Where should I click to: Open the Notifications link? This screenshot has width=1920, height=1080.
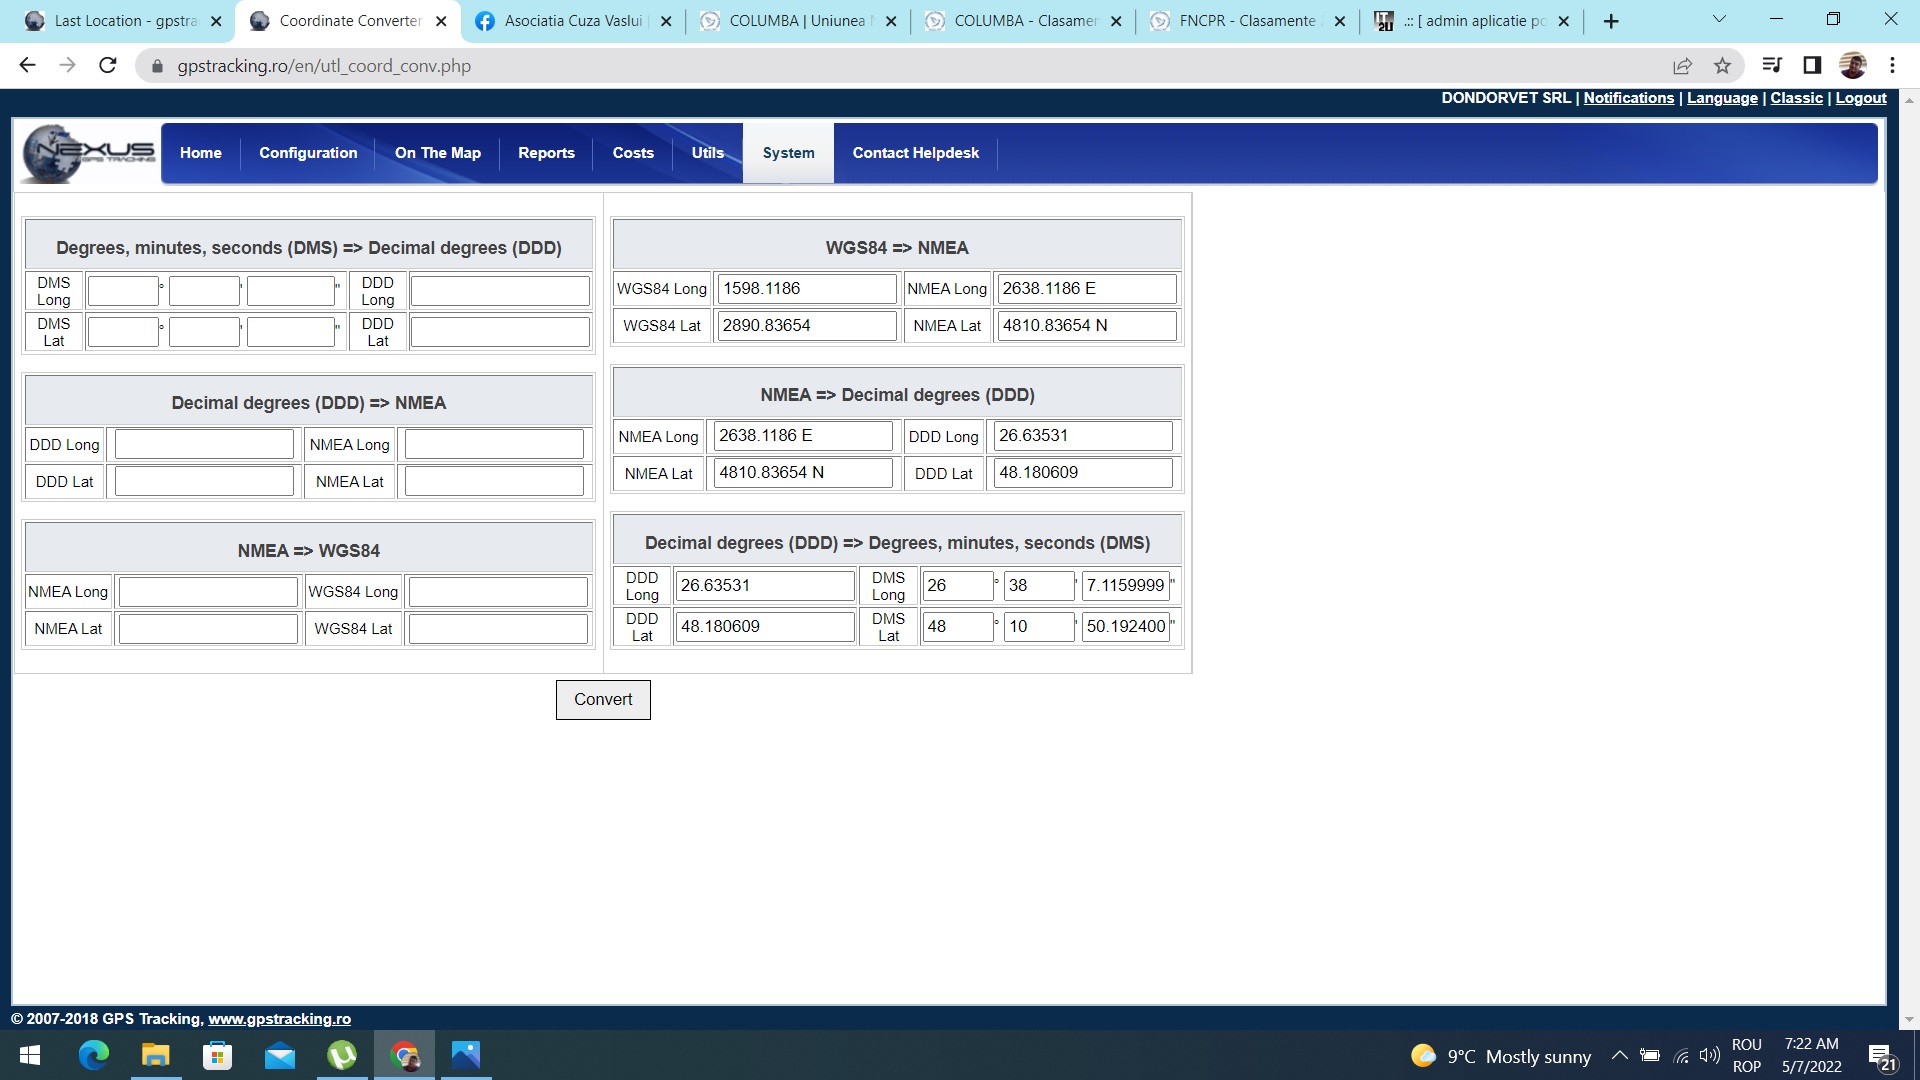[x=1628, y=98]
